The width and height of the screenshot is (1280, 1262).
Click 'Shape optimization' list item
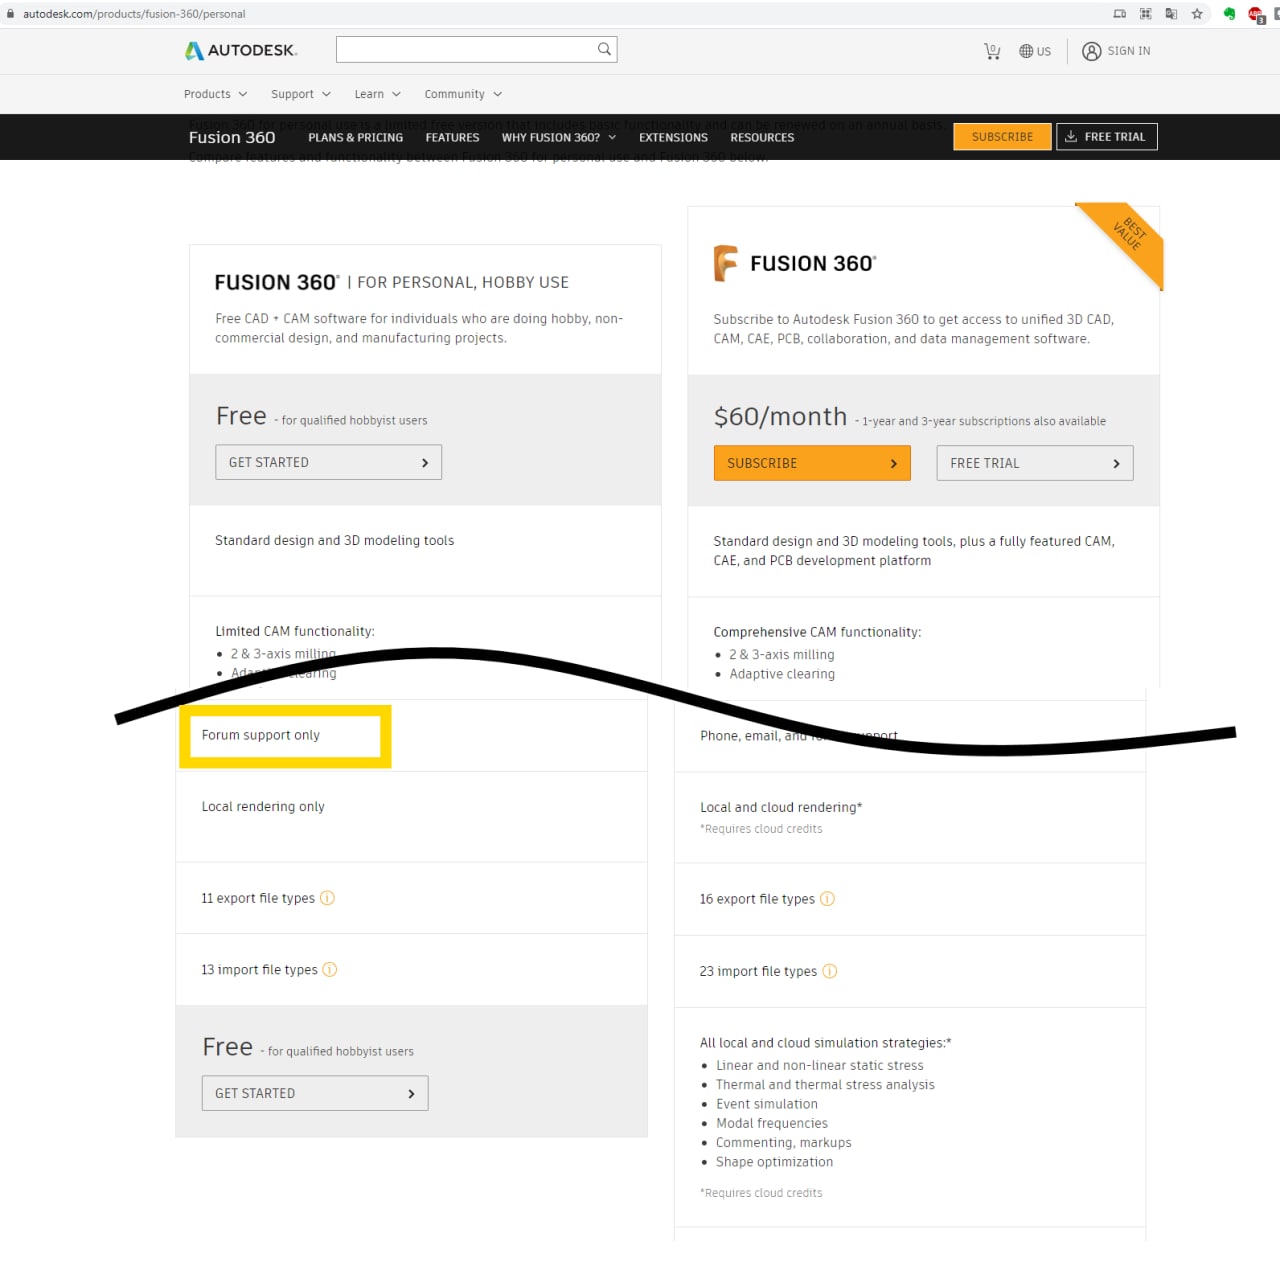774,1162
